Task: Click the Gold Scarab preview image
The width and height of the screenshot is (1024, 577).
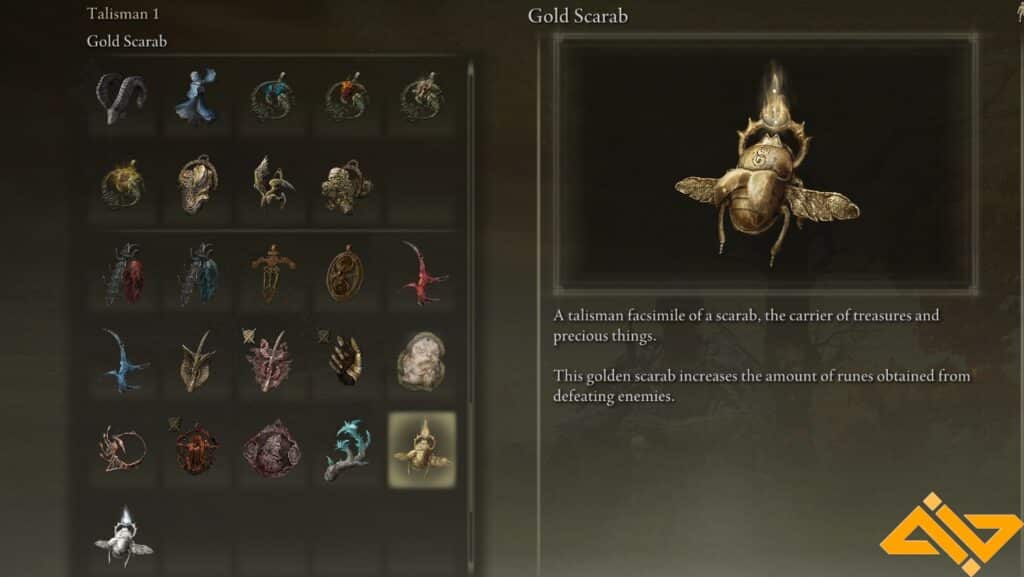Action: [x=765, y=163]
